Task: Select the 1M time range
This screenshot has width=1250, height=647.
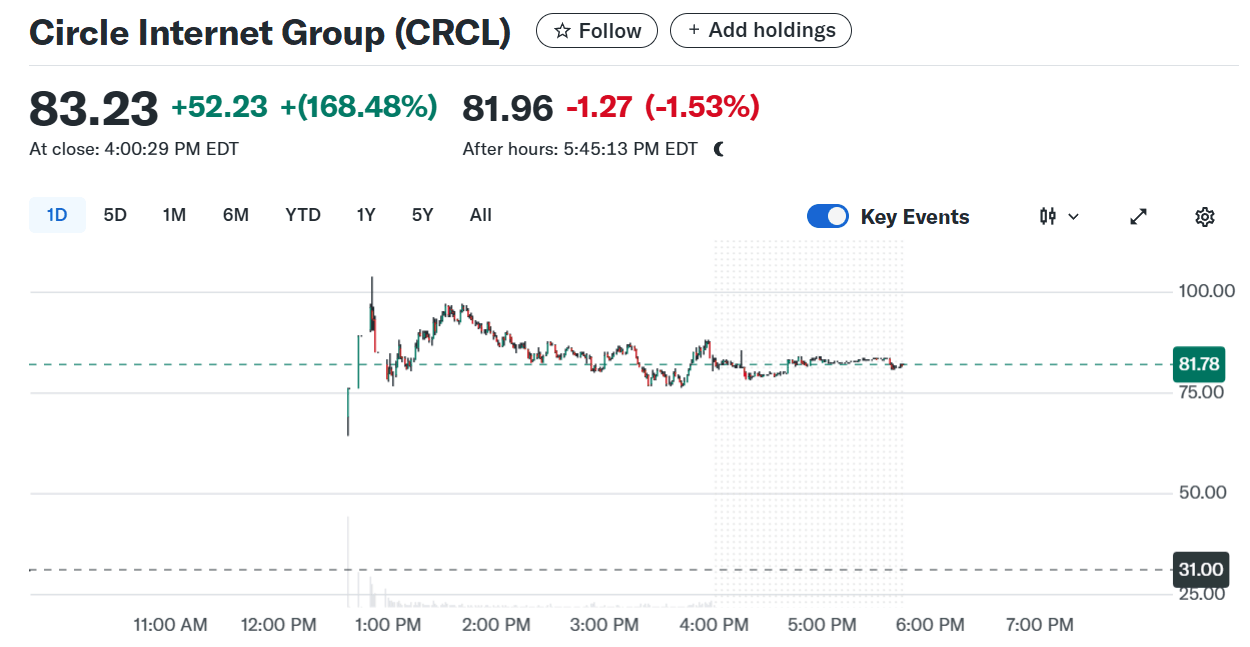Action: [174, 215]
